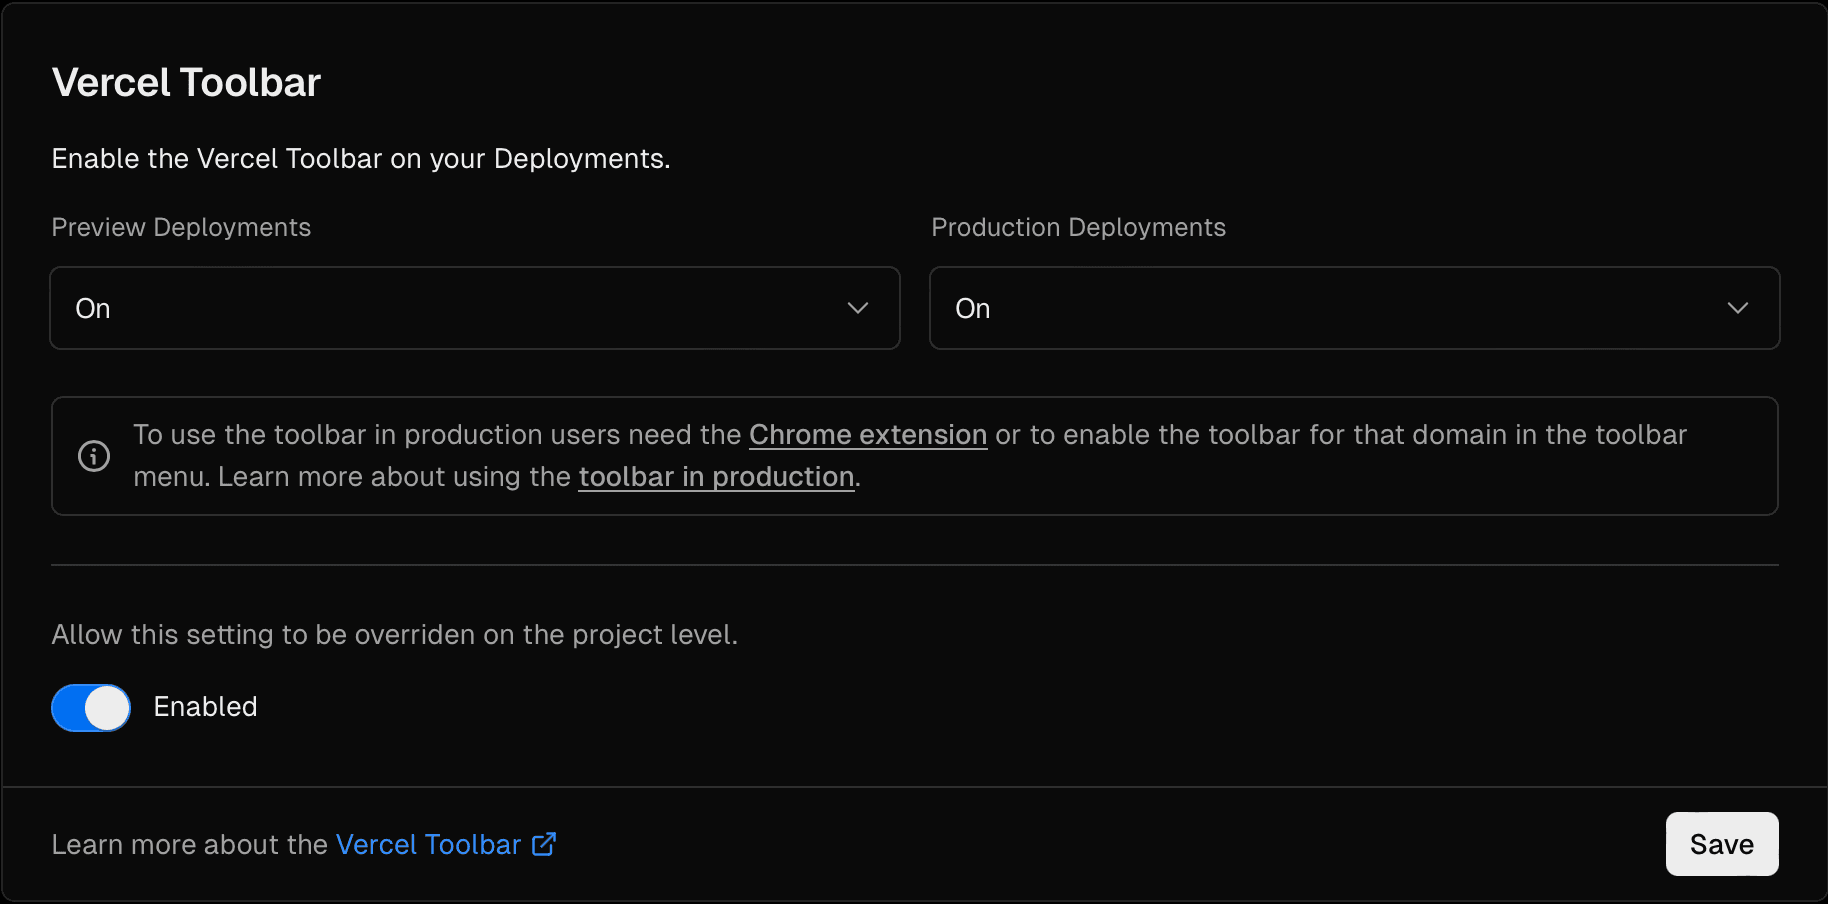Image resolution: width=1828 pixels, height=904 pixels.
Task: Visit the Vercel Toolbar documentation link
Action: tap(428, 844)
